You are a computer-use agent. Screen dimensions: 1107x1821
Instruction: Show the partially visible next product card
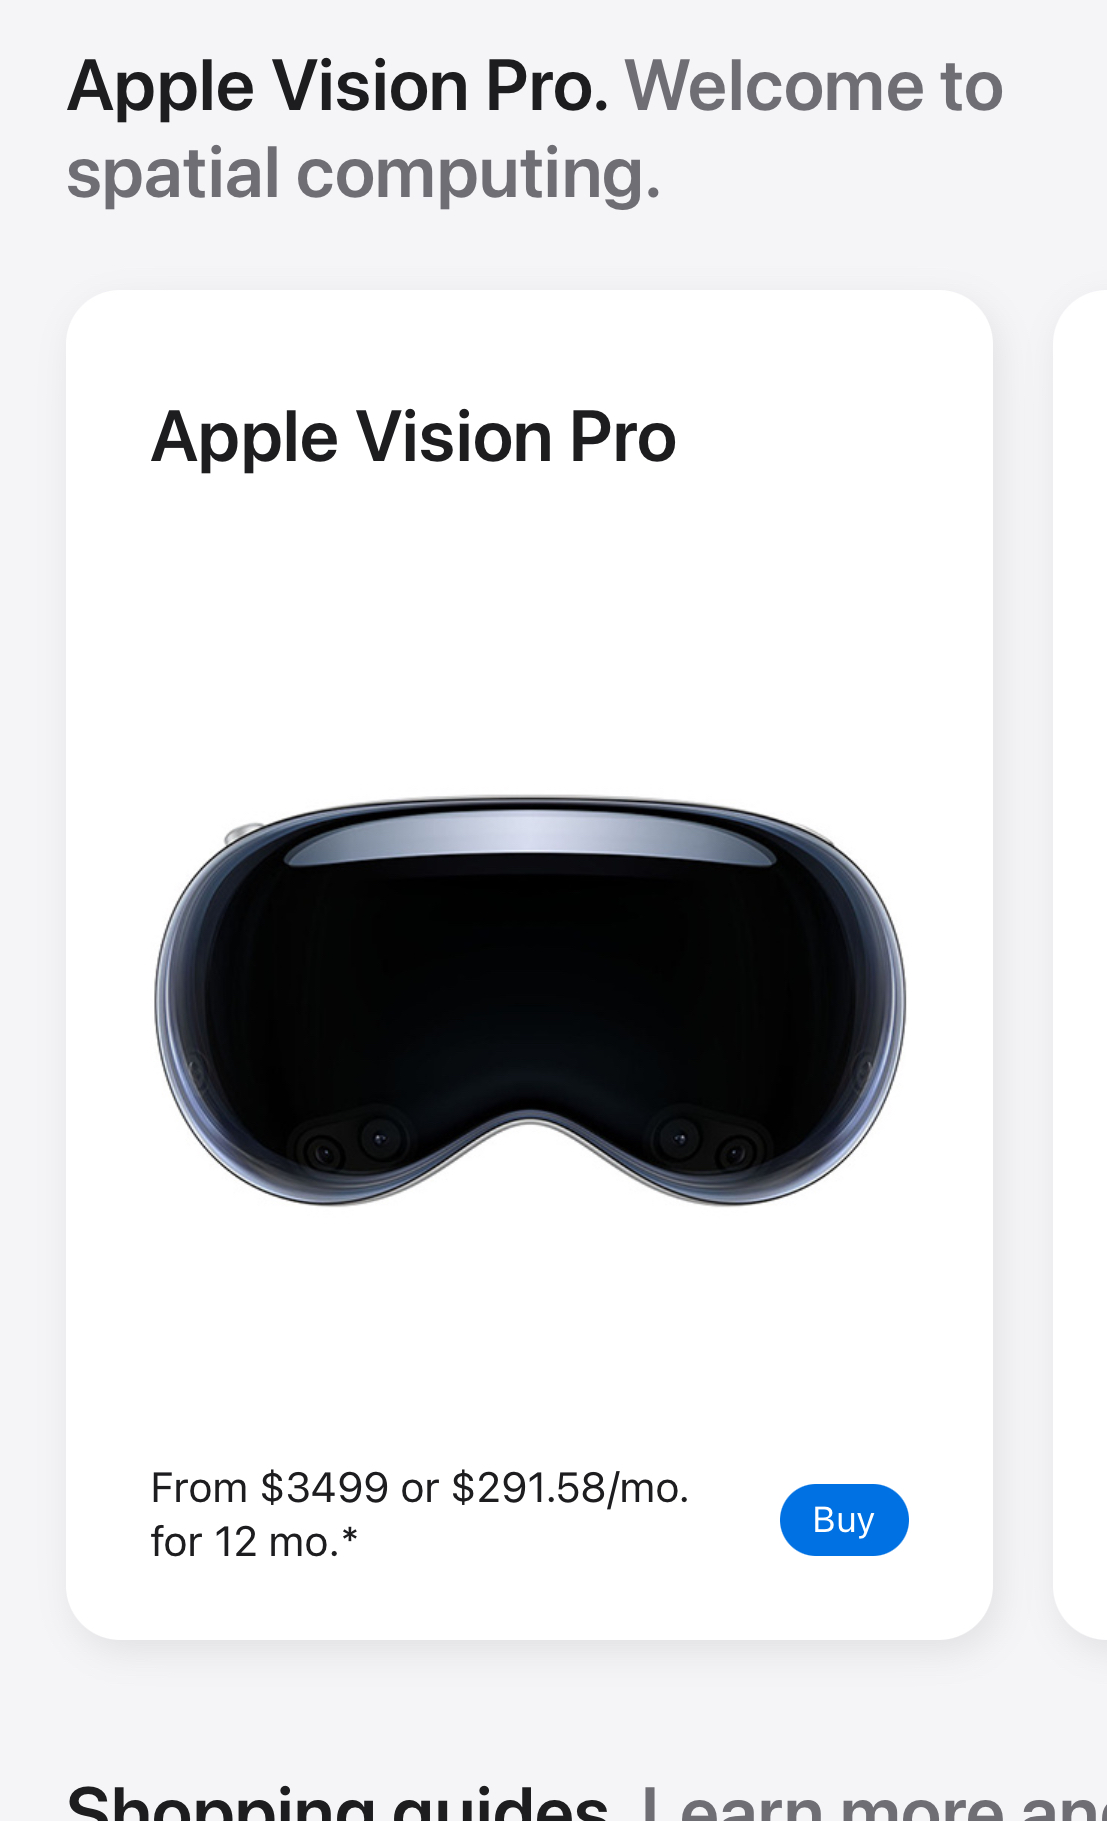pos(1081,964)
